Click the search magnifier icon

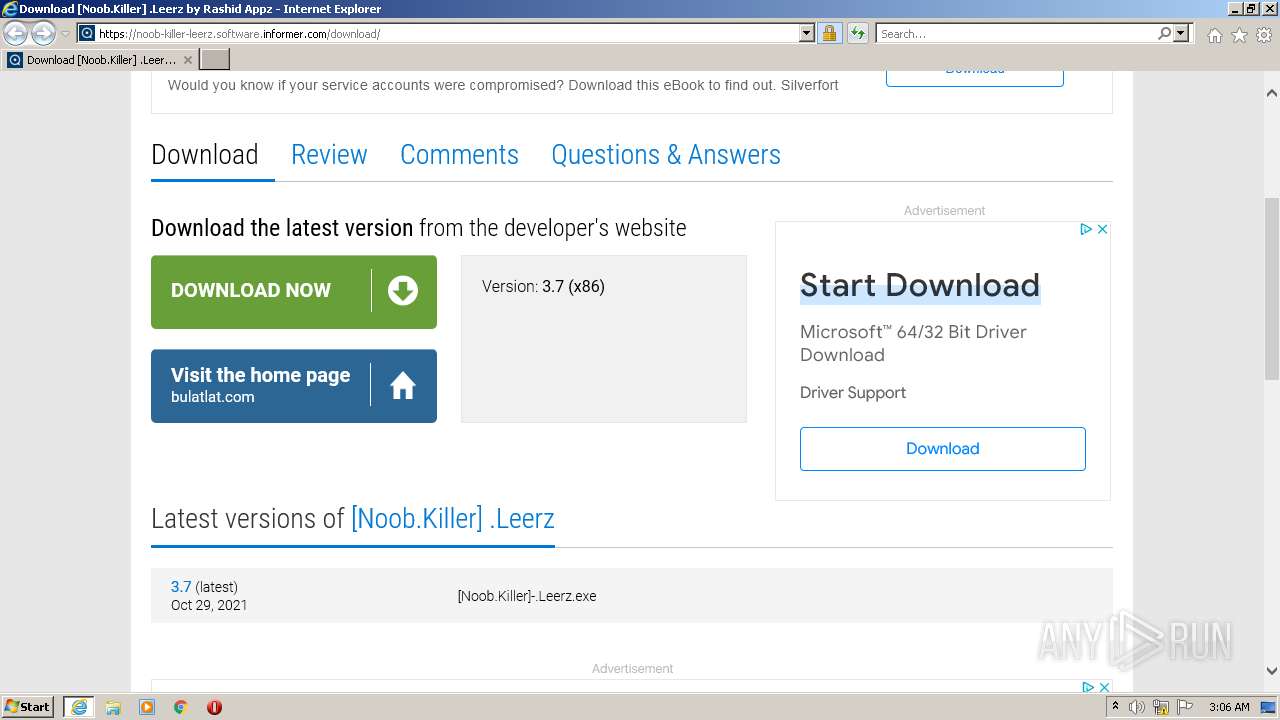click(x=1164, y=33)
